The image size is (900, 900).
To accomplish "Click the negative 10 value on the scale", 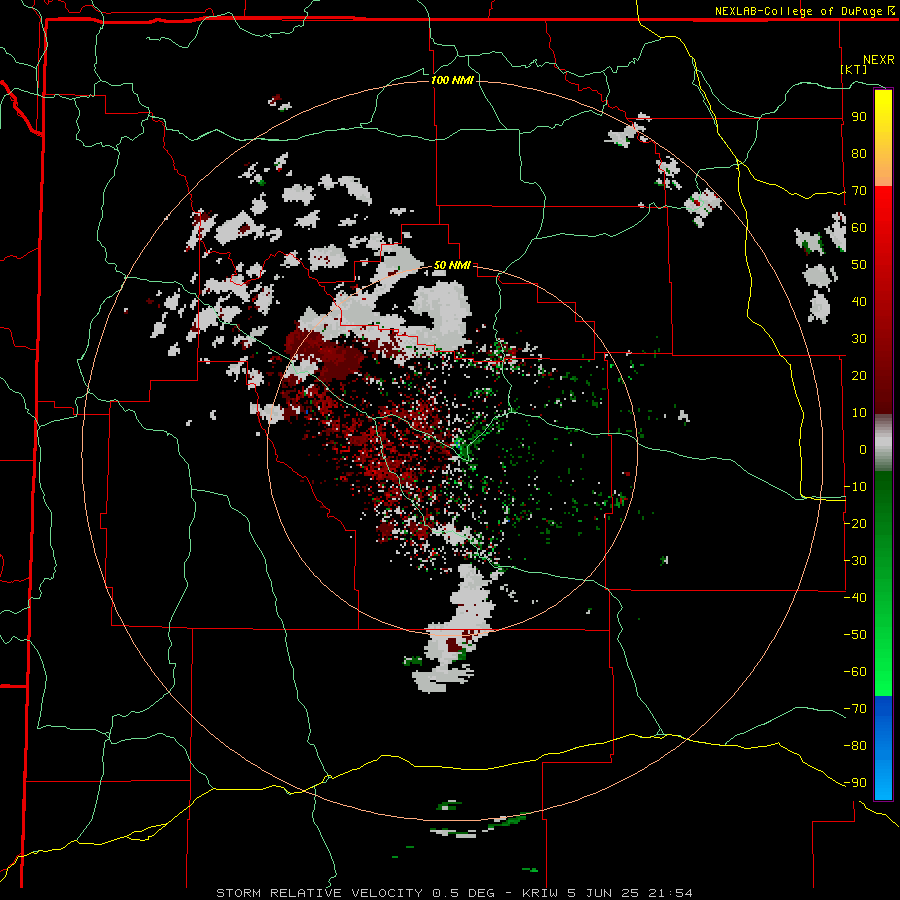I will (855, 487).
